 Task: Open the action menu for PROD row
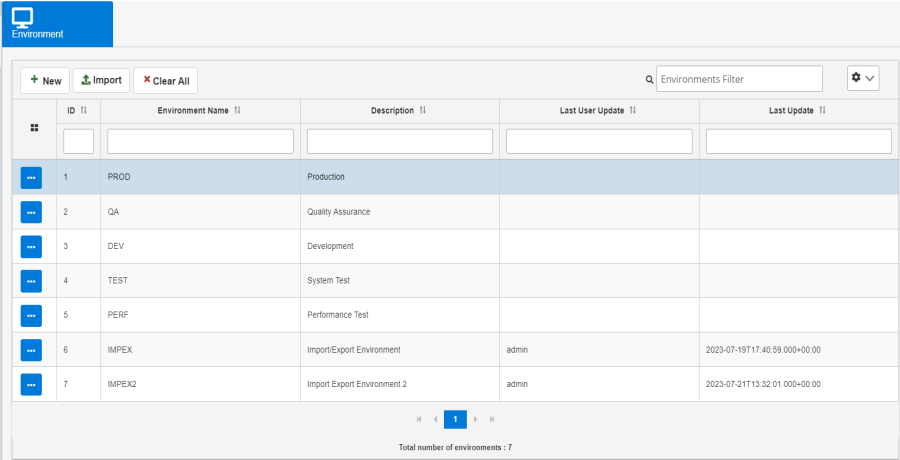[31, 177]
